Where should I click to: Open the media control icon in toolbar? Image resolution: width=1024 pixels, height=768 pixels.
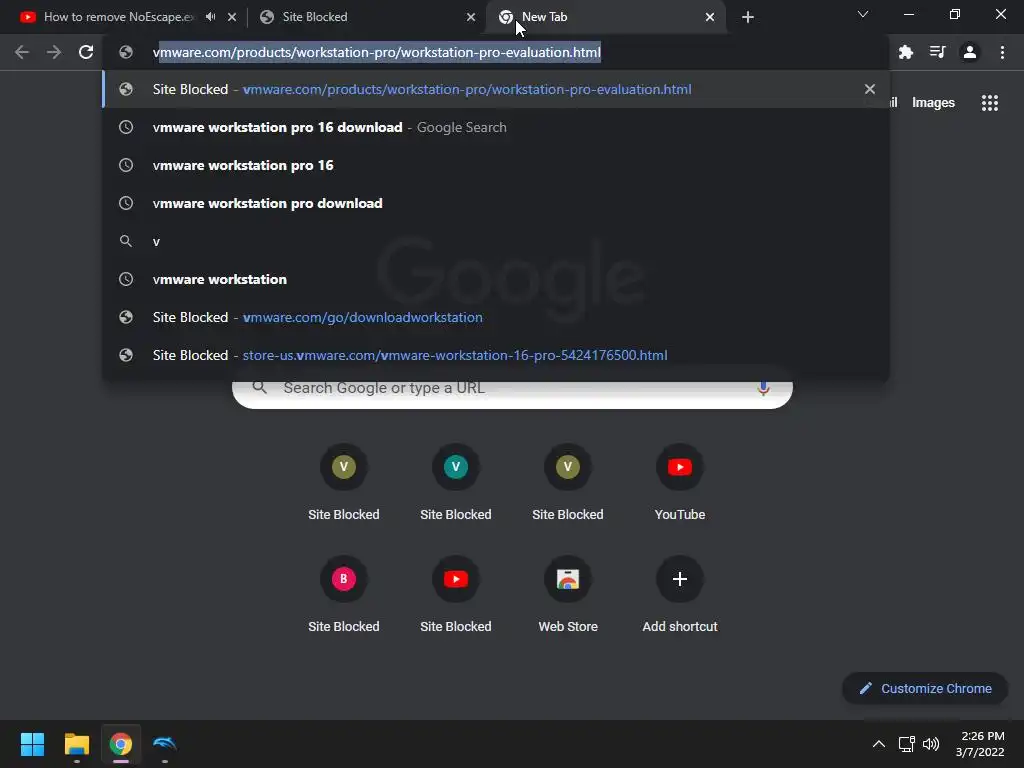coord(937,52)
